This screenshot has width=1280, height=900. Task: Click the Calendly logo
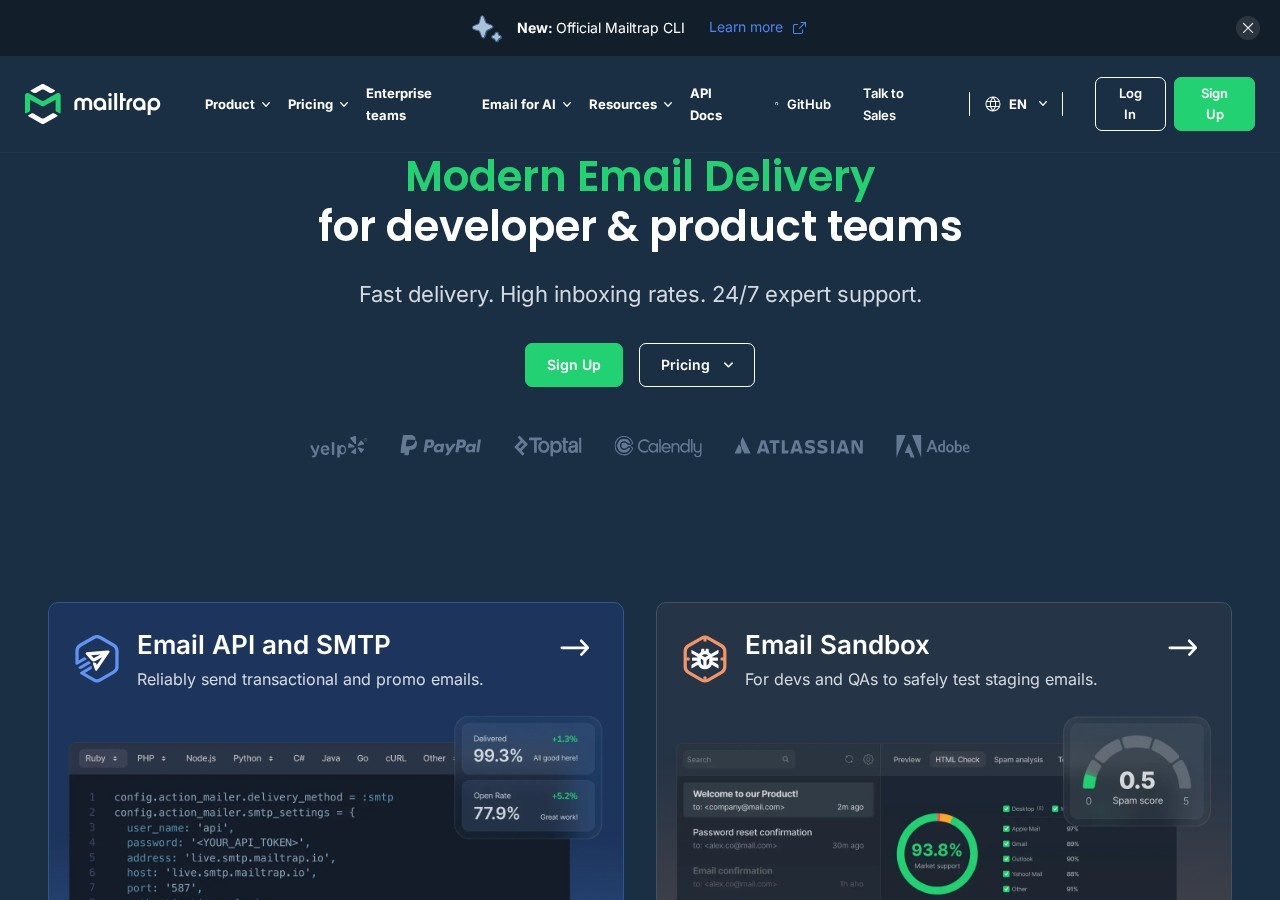(658, 446)
